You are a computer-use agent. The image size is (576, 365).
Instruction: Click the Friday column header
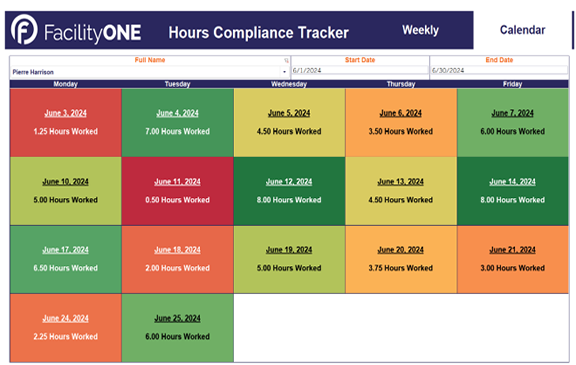pyautogui.click(x=512, y=84)
